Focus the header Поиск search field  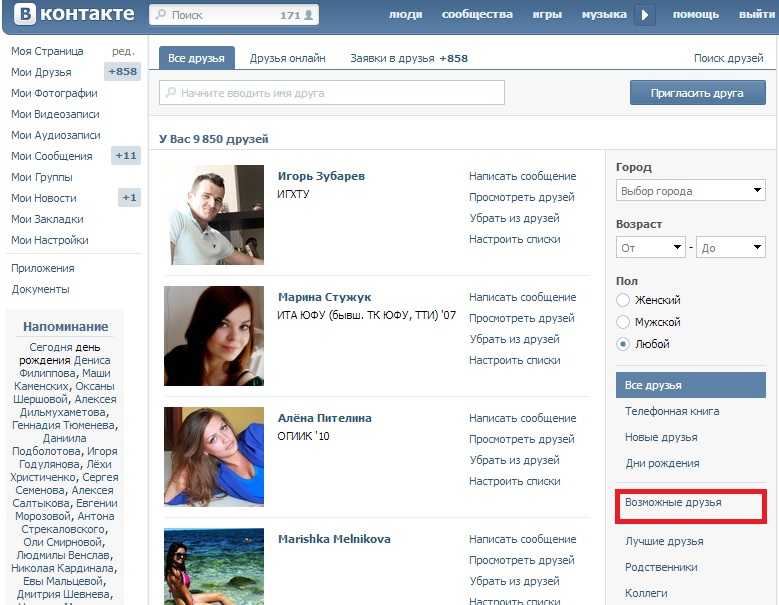pos(234,15)
